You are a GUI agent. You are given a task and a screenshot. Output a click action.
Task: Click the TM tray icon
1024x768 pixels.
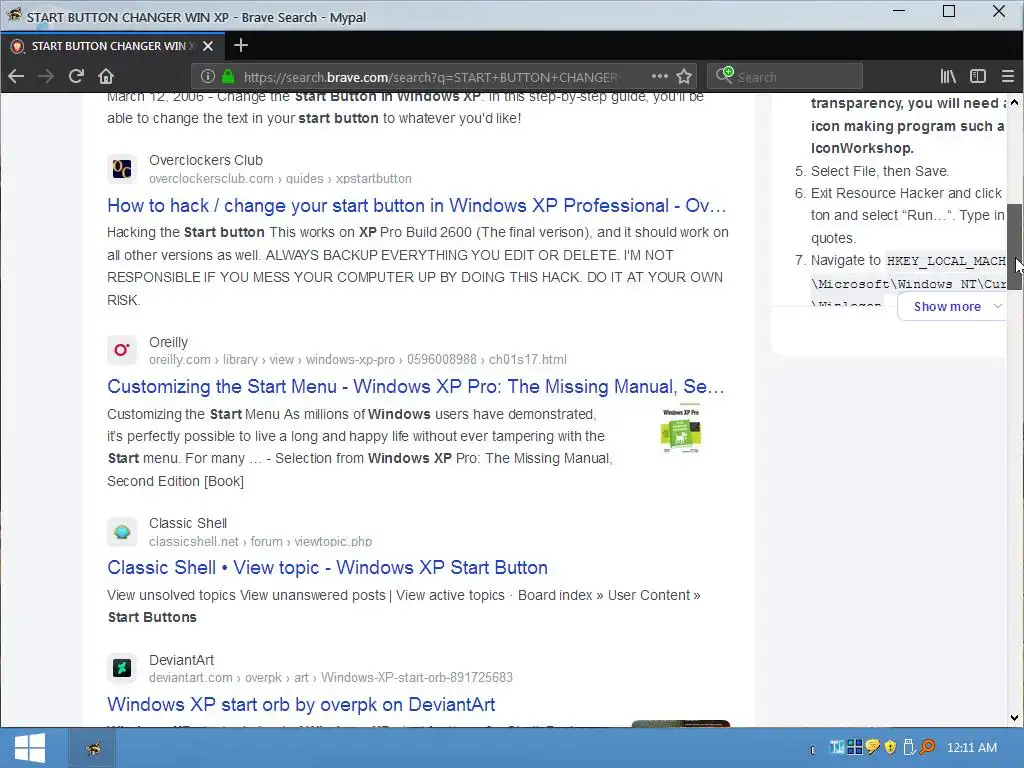838,746
